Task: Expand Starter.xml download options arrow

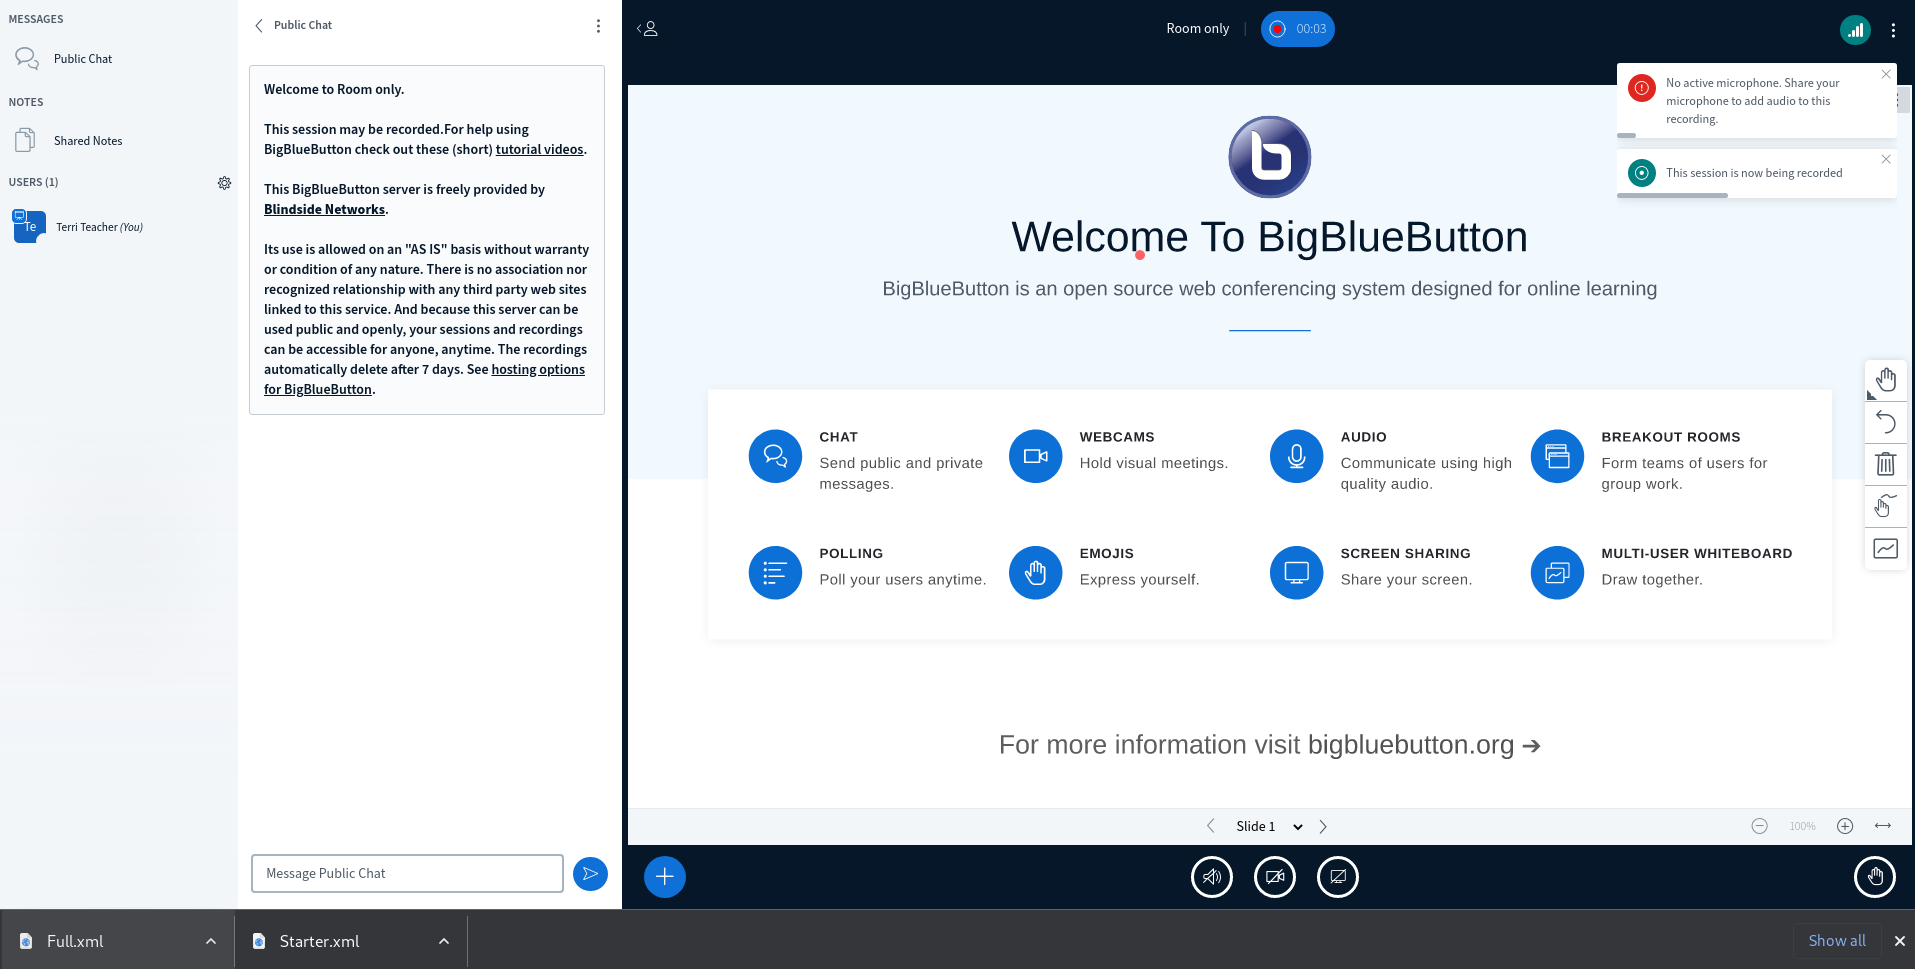Action: tap(444, 941)
